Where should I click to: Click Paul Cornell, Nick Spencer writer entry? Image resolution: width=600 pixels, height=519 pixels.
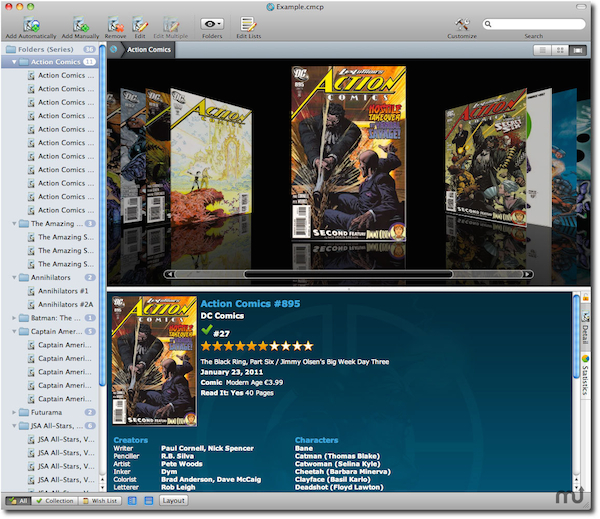(207, 449)
